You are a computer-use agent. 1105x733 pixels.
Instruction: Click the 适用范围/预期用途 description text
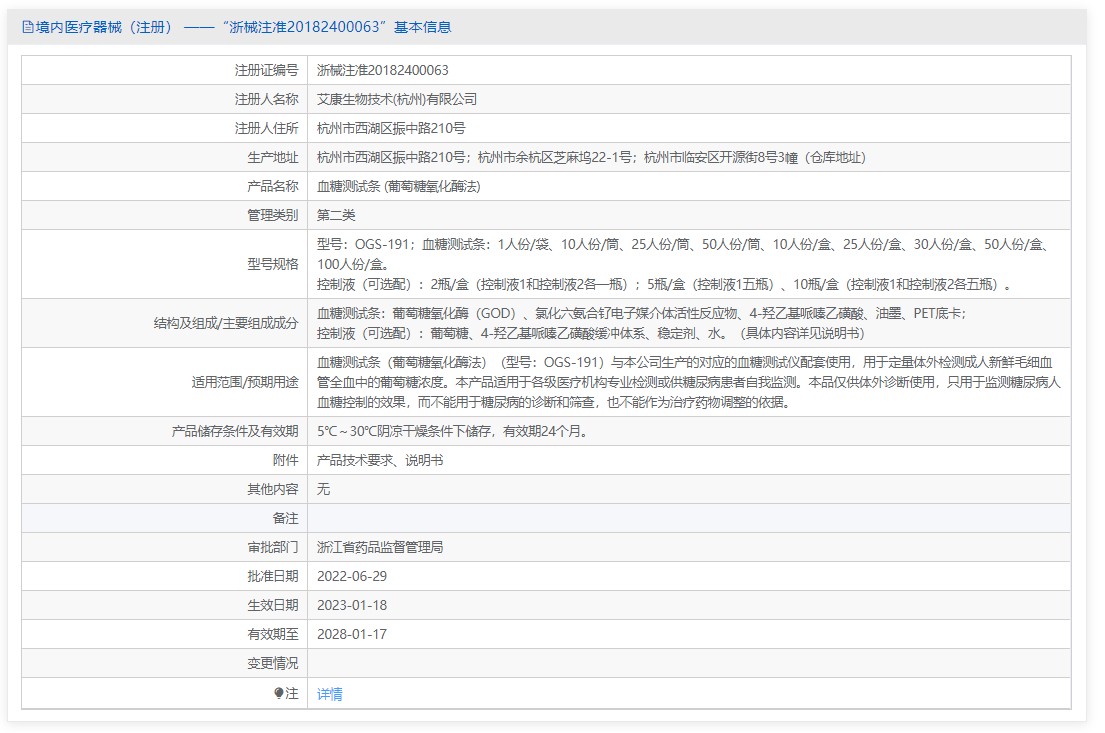tap(688, 383)
